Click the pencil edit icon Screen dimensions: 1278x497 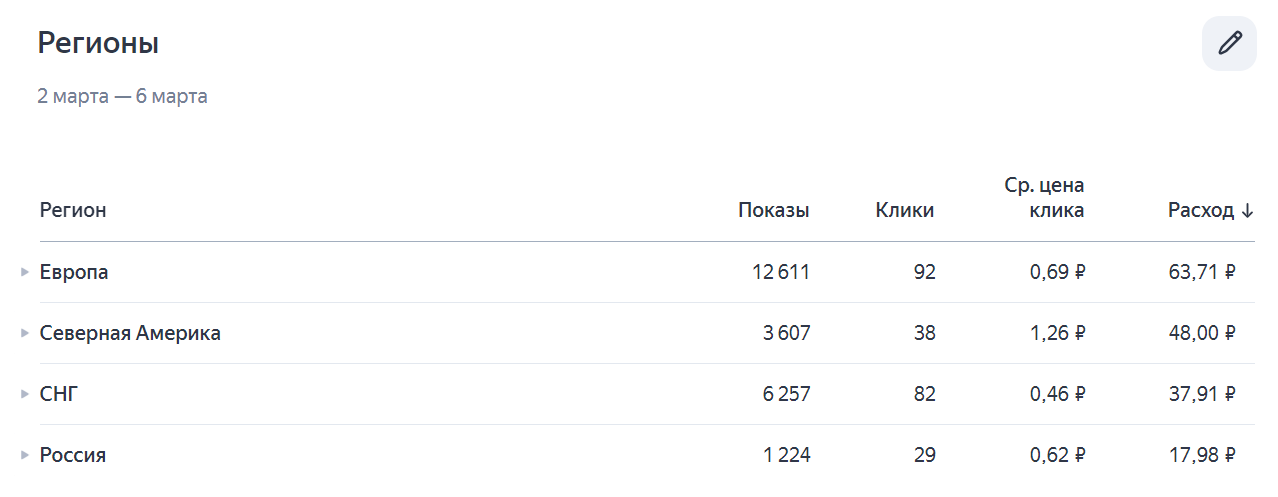[1229, 43]
